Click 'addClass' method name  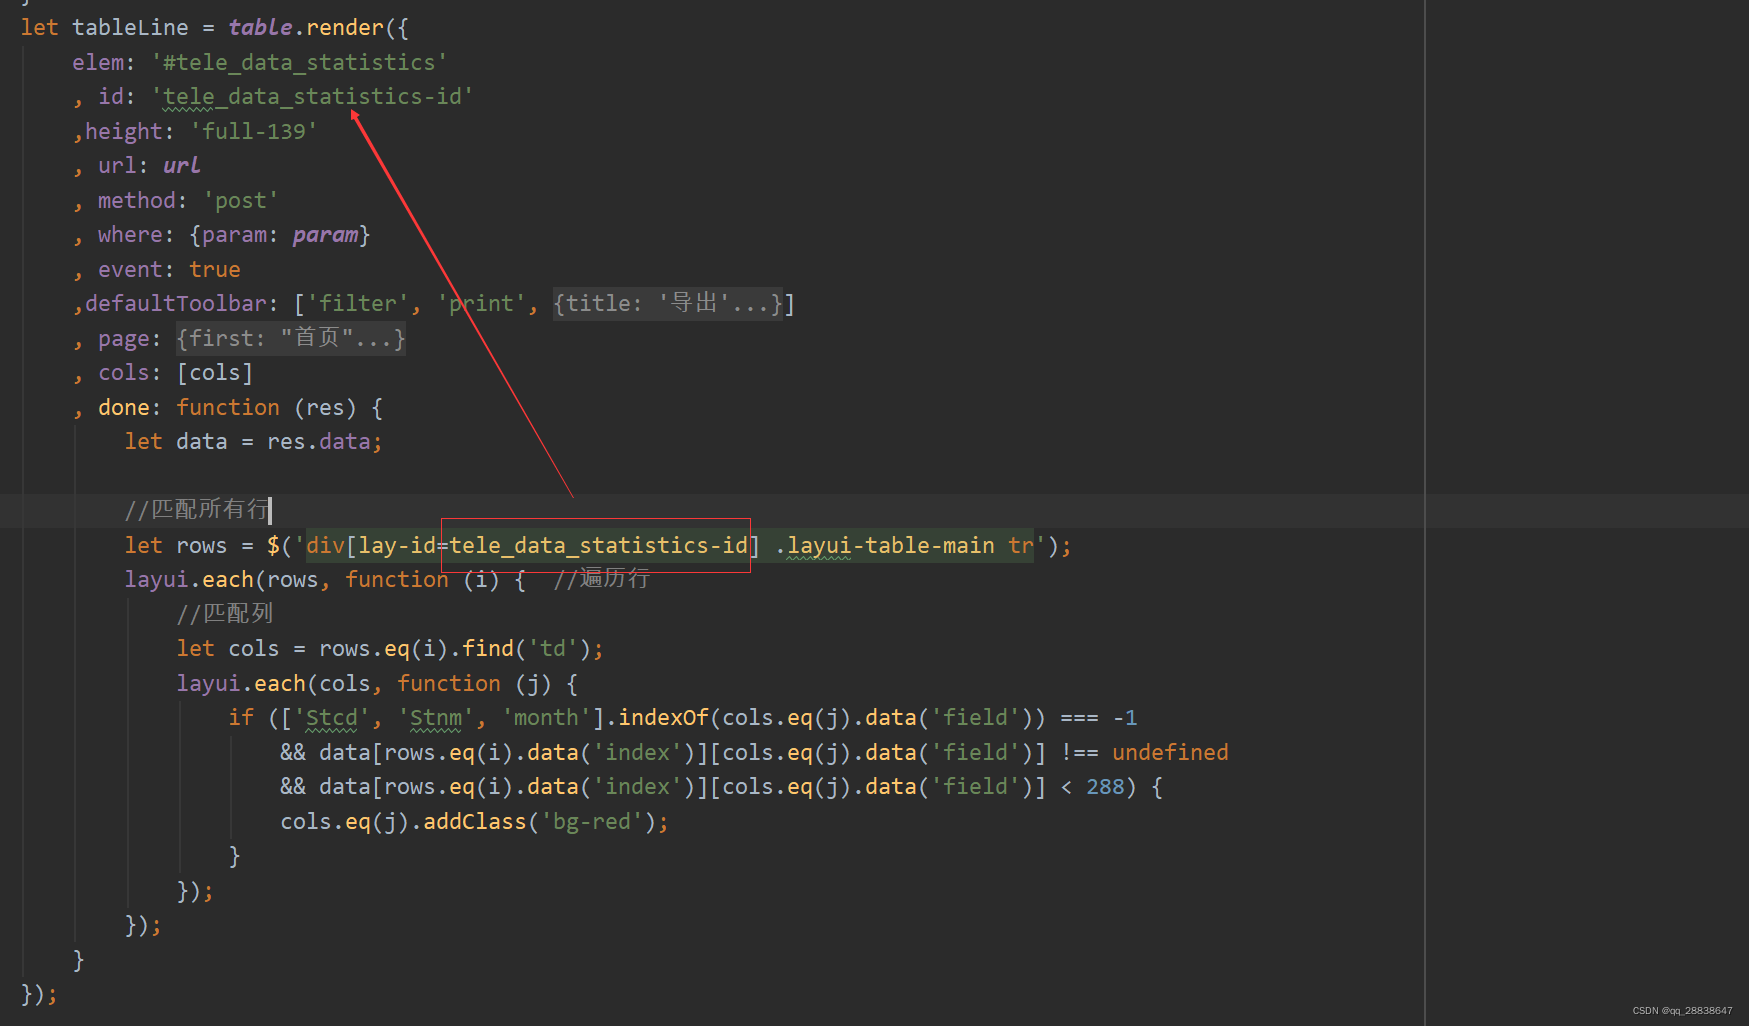475,822
